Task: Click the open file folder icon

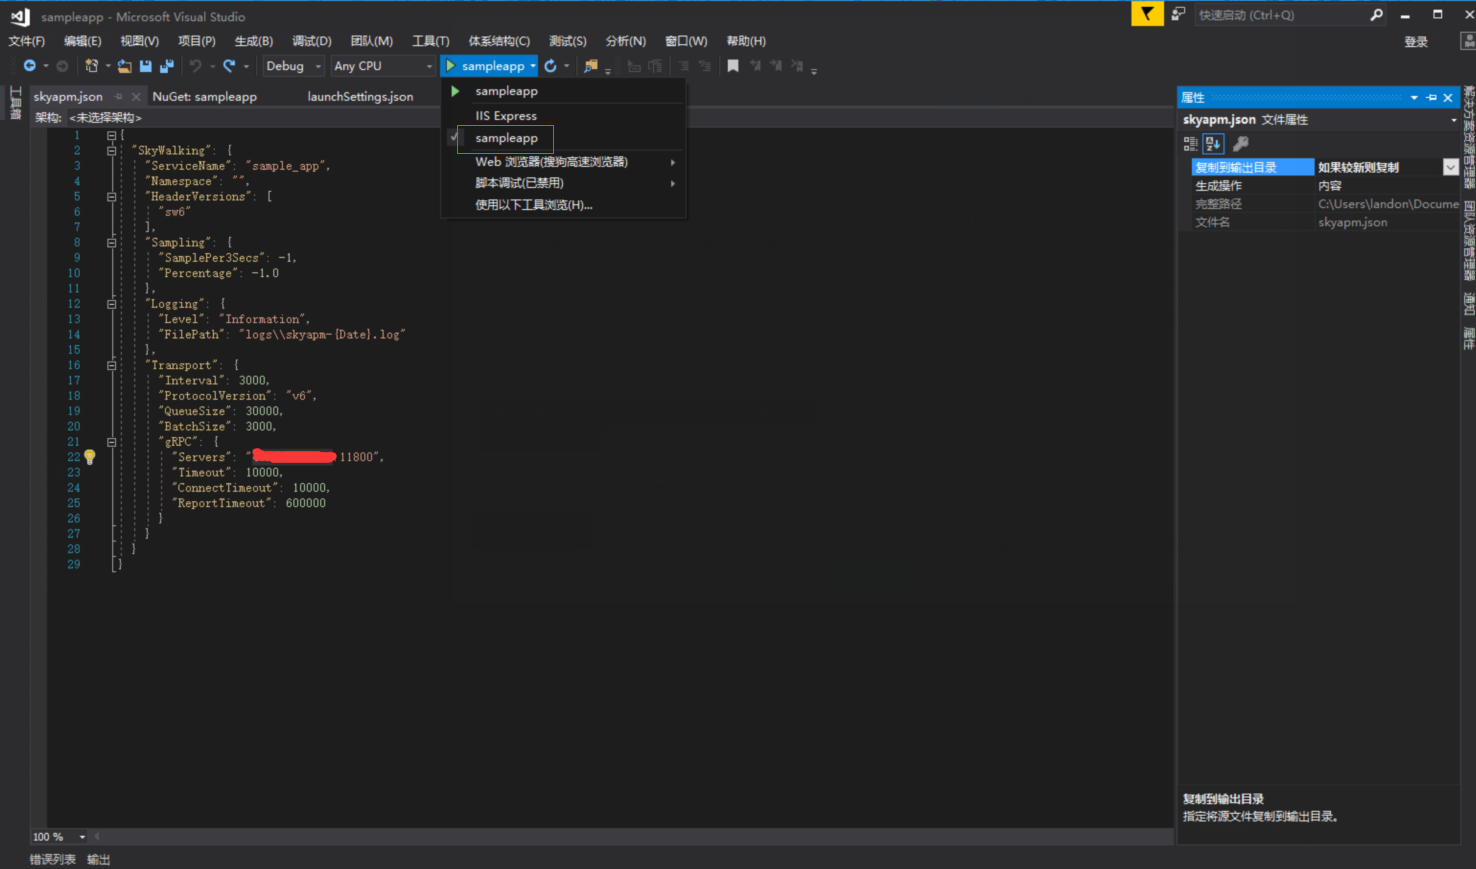Action: point(124,66)
